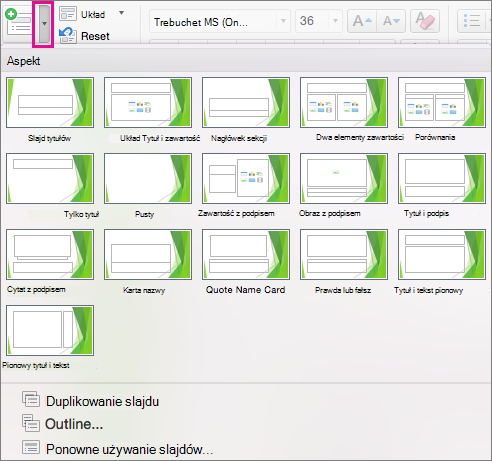Viewport: 492px width, 461px height.
Task: Click the Karta nazwy caption text
Action: (x=144, y=290)
